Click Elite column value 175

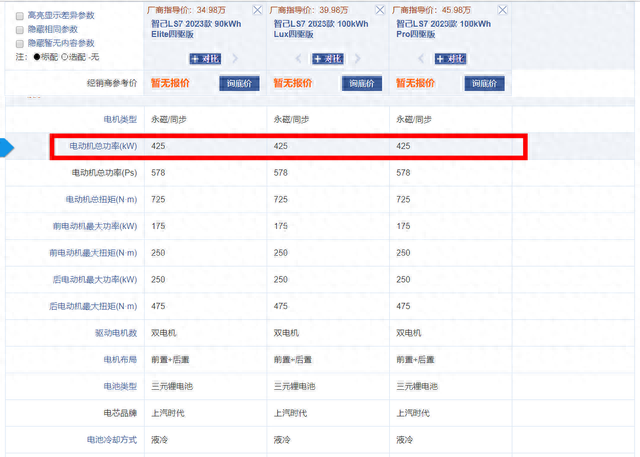[158, 226]
